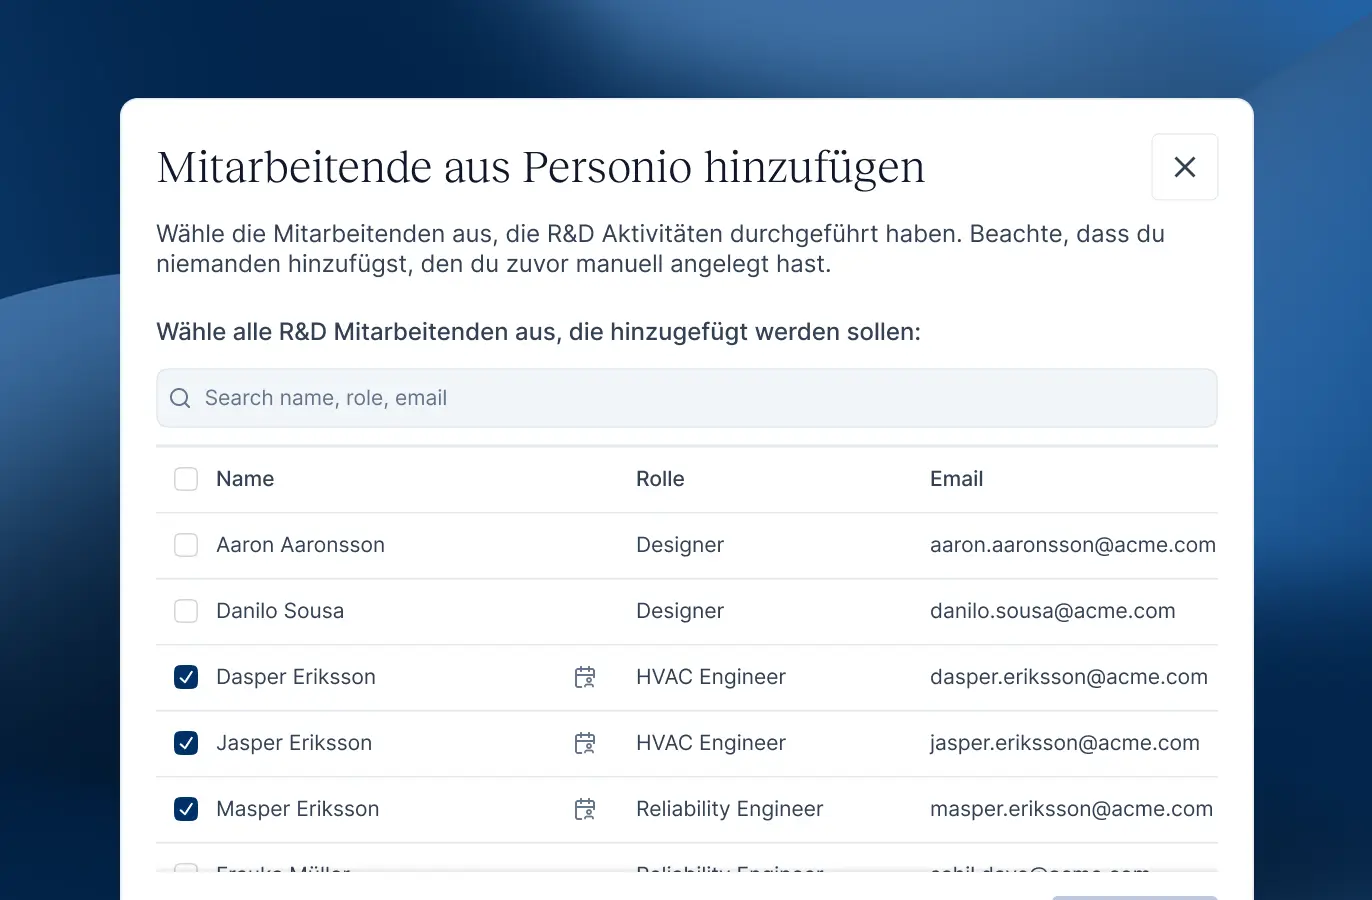Click the danilo.sousa@acme.com email address
The width and height of the screenshot is (1372, 900).
click(x=1052, y=611)
